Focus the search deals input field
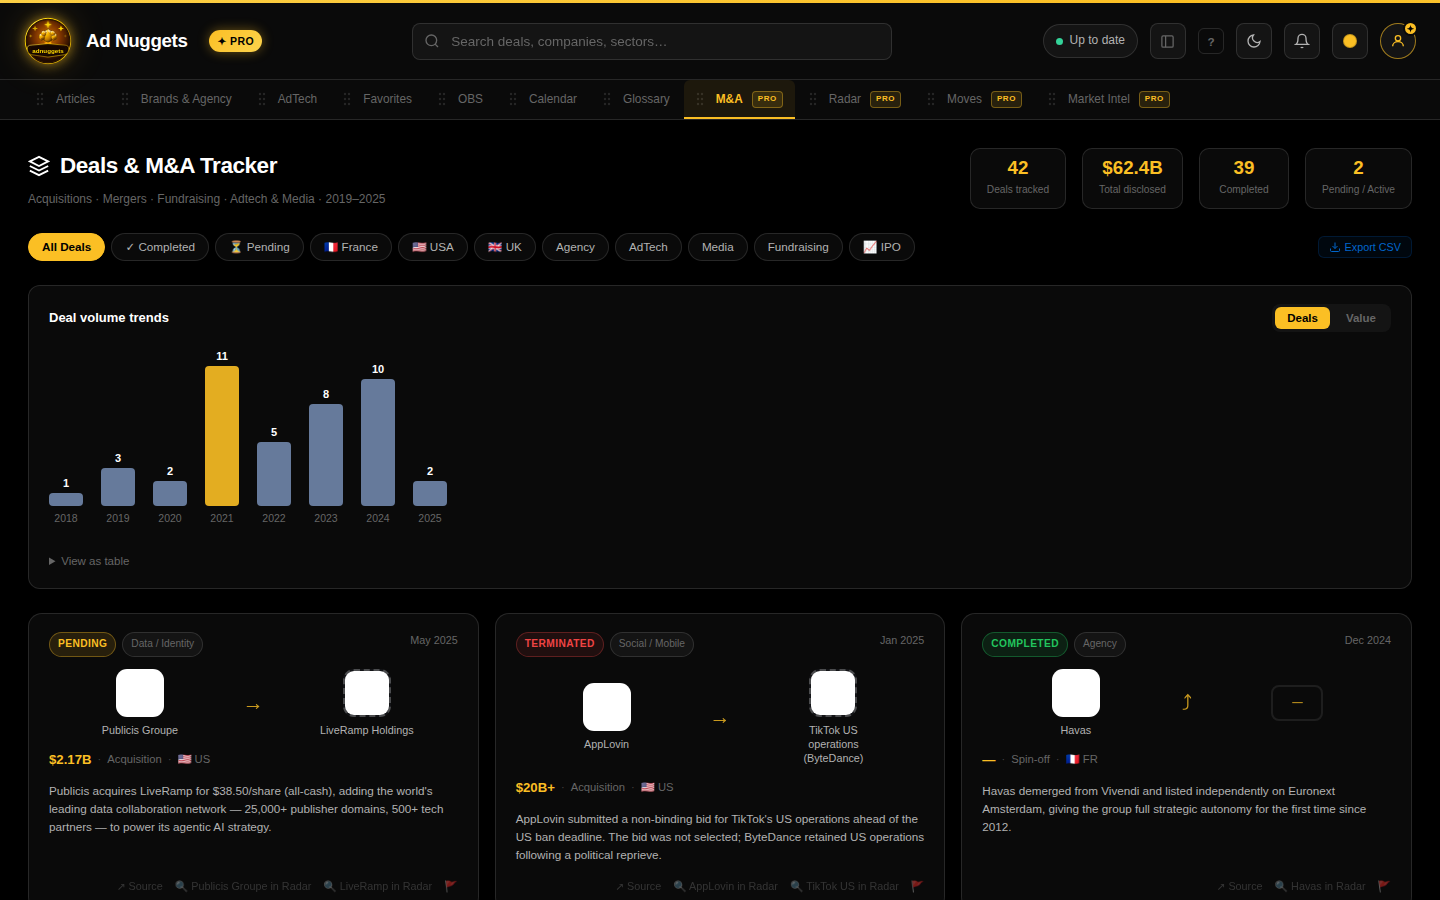The width and height of the screenshot is (1440, 900). (652, 41)
